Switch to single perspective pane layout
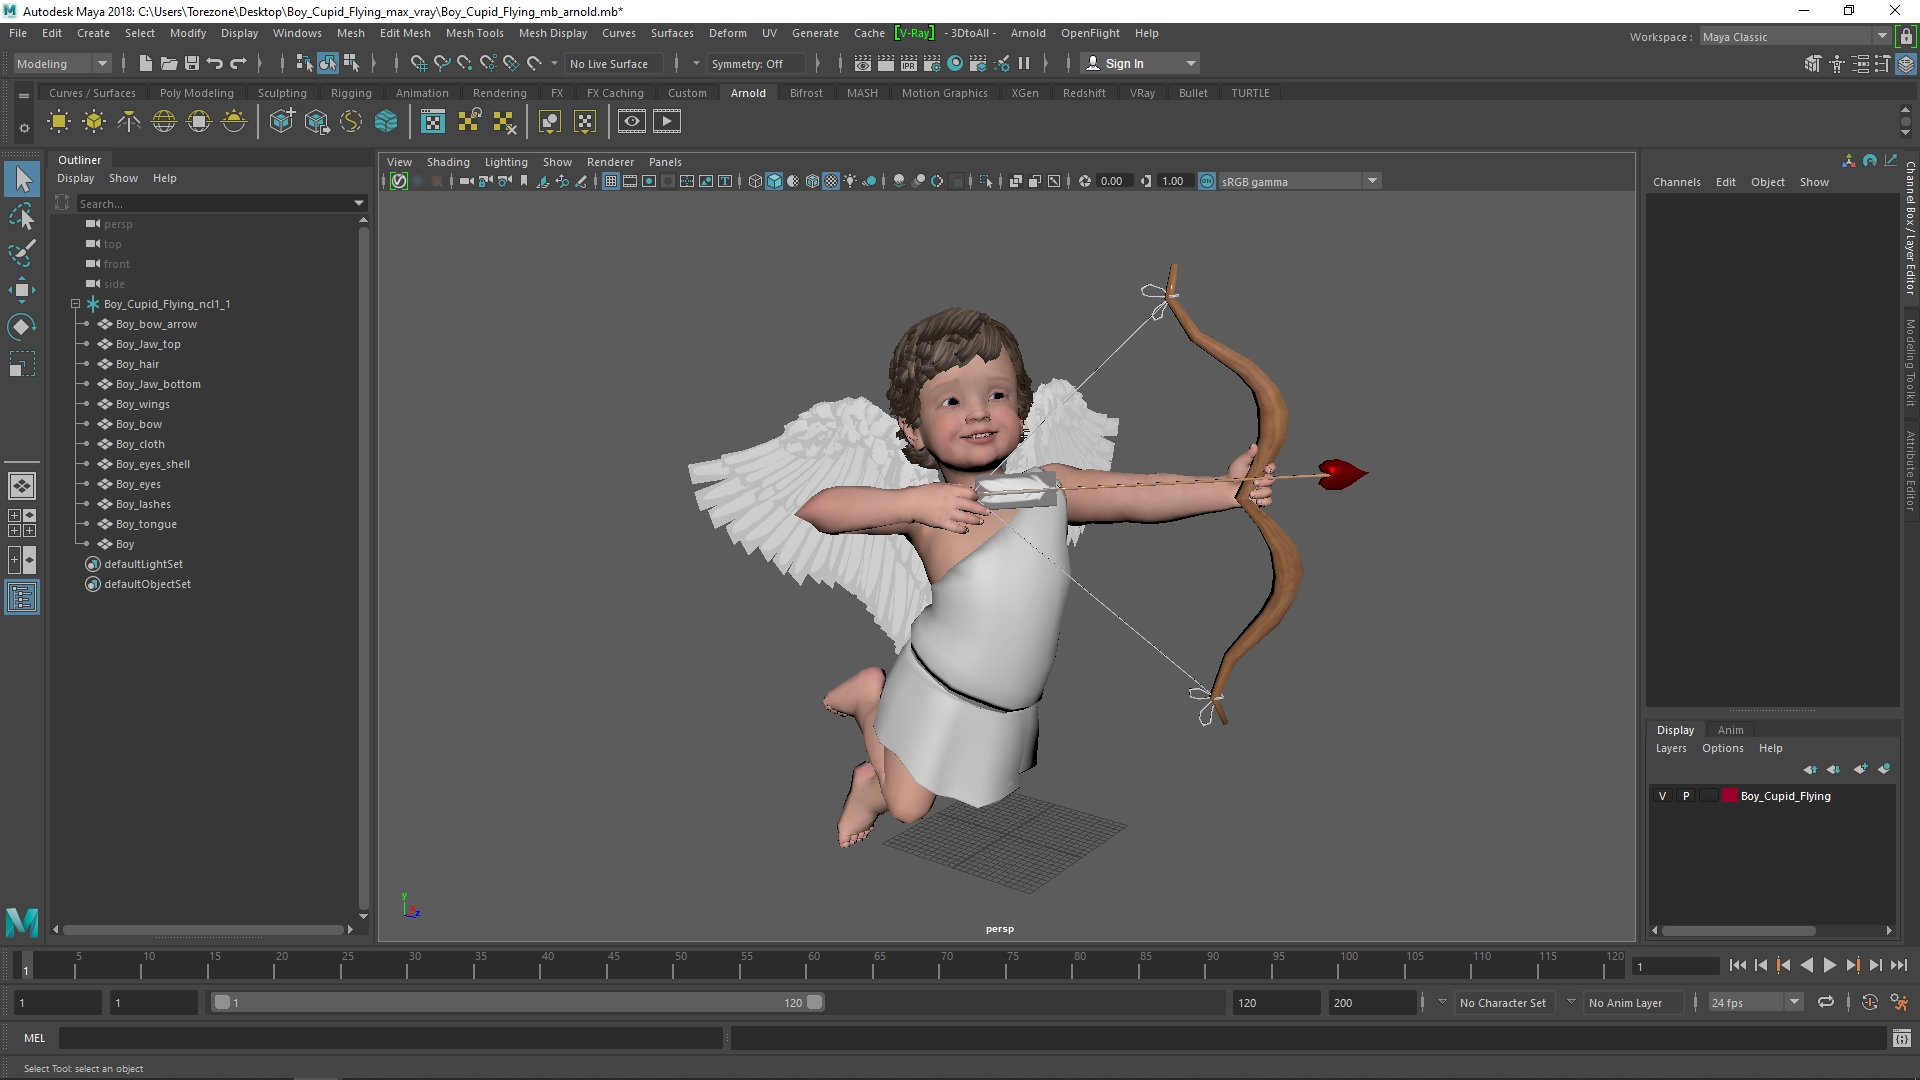Viewport: 1920px width, 1080px height. point(22,486)
